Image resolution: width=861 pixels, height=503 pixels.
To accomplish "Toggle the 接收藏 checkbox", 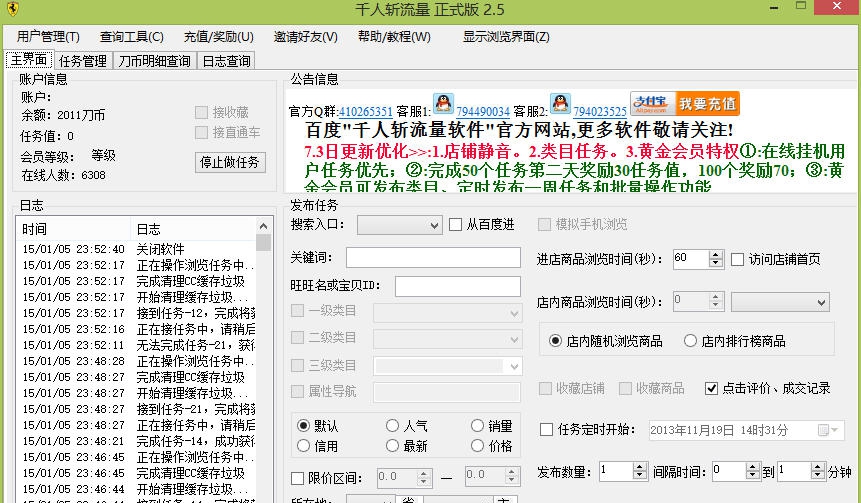I will tap(202, 112).
